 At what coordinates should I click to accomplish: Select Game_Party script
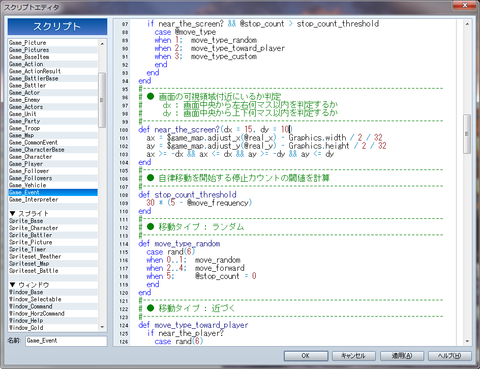click(53, 121)
